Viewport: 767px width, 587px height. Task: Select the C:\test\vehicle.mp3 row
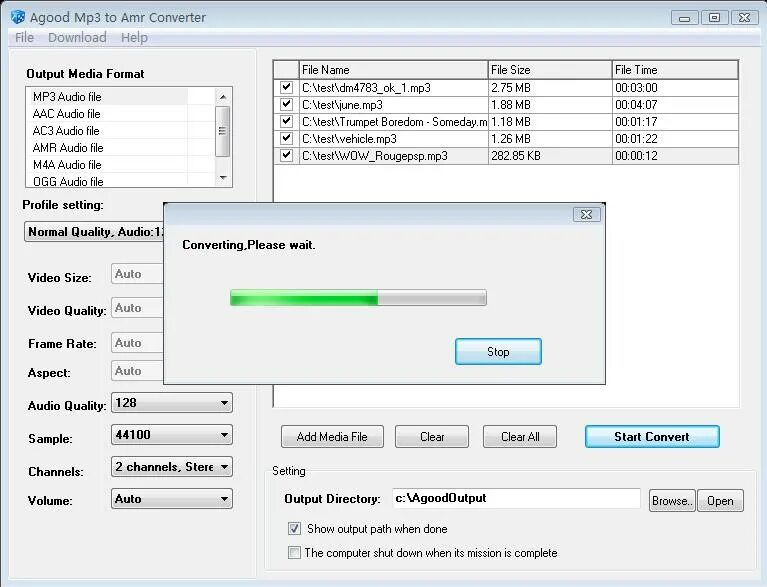pos(506,138)
